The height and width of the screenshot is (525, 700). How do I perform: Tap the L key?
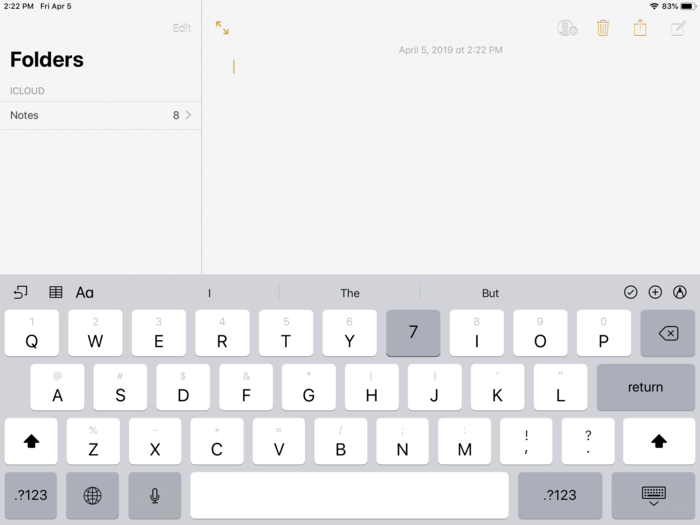(x=560, y=387)
